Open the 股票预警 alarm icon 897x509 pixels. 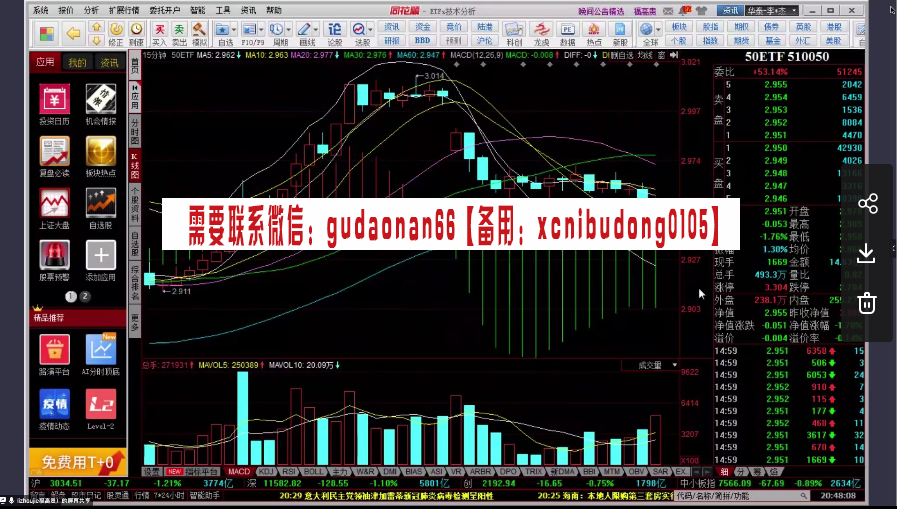(54, 260)
